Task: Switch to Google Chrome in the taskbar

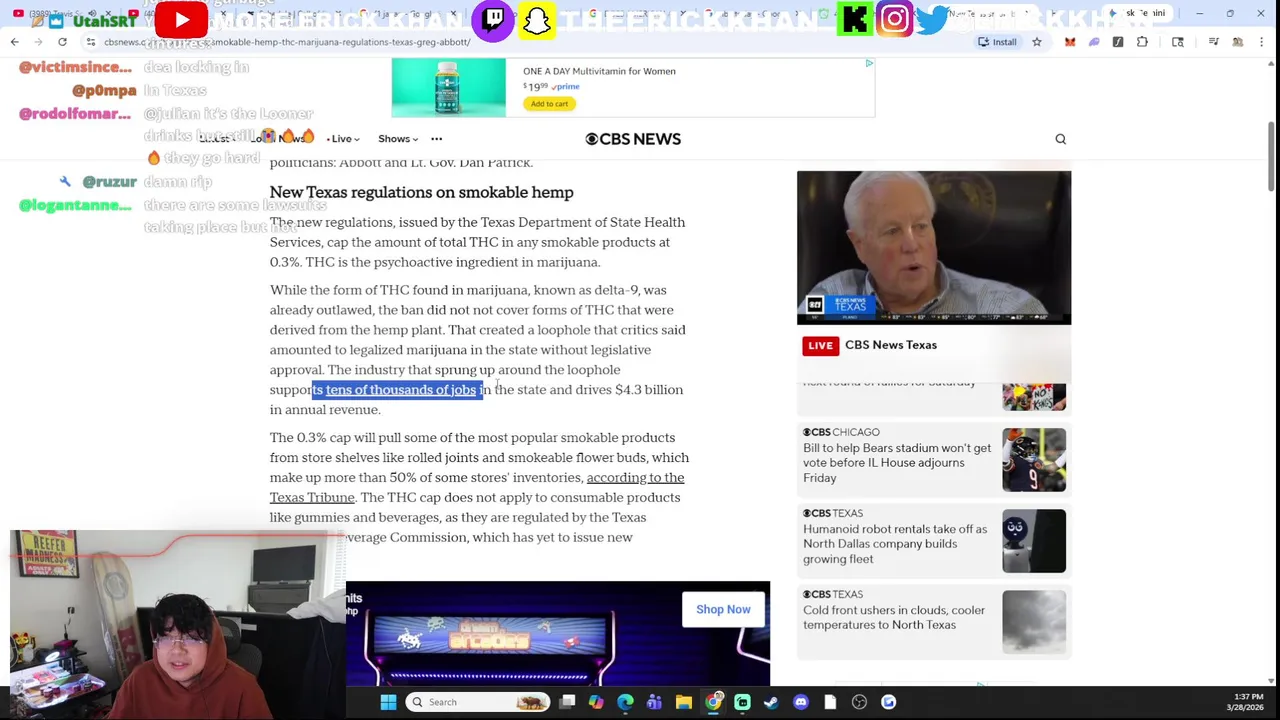Action: 713,702
